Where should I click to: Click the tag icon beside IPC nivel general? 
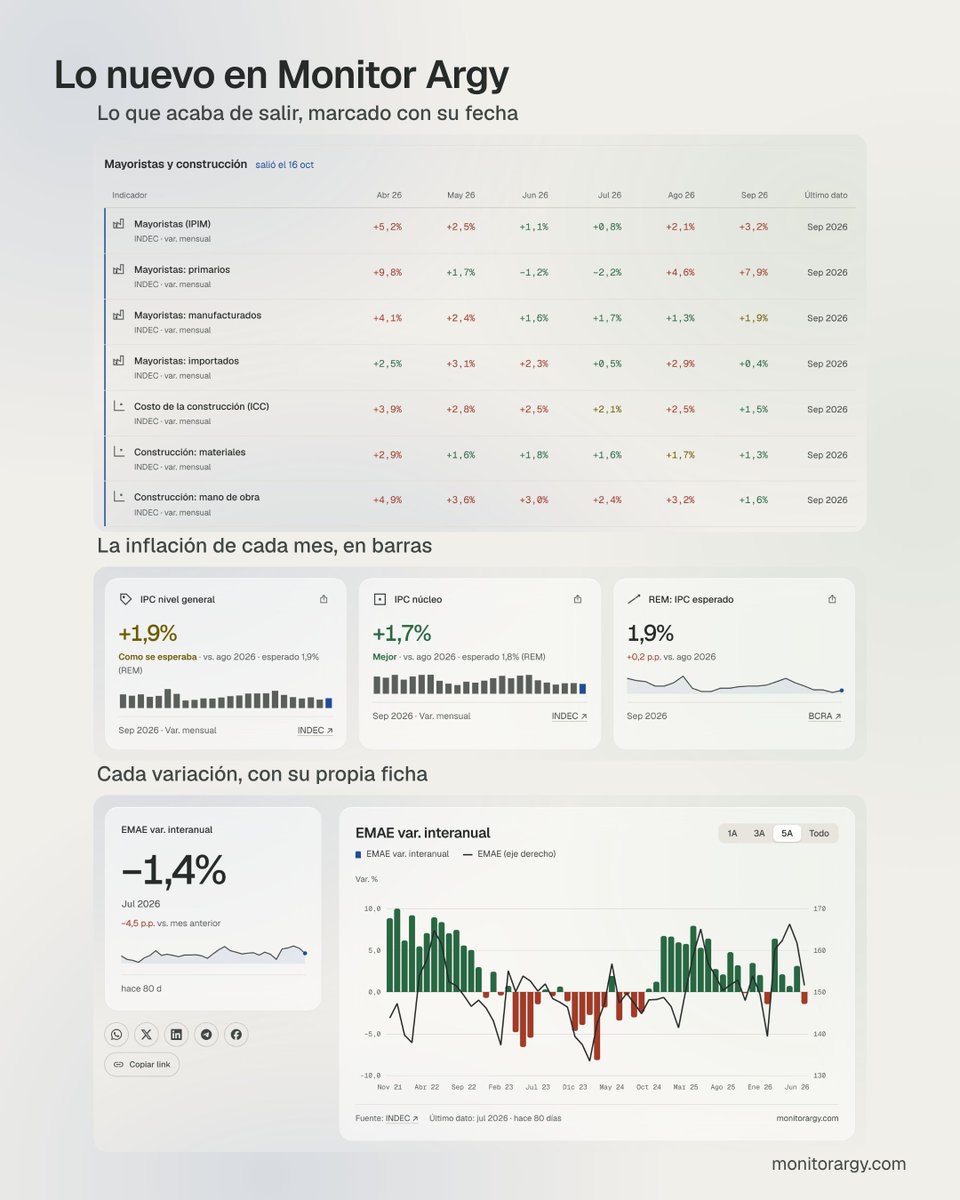click(x=125, y=599)
